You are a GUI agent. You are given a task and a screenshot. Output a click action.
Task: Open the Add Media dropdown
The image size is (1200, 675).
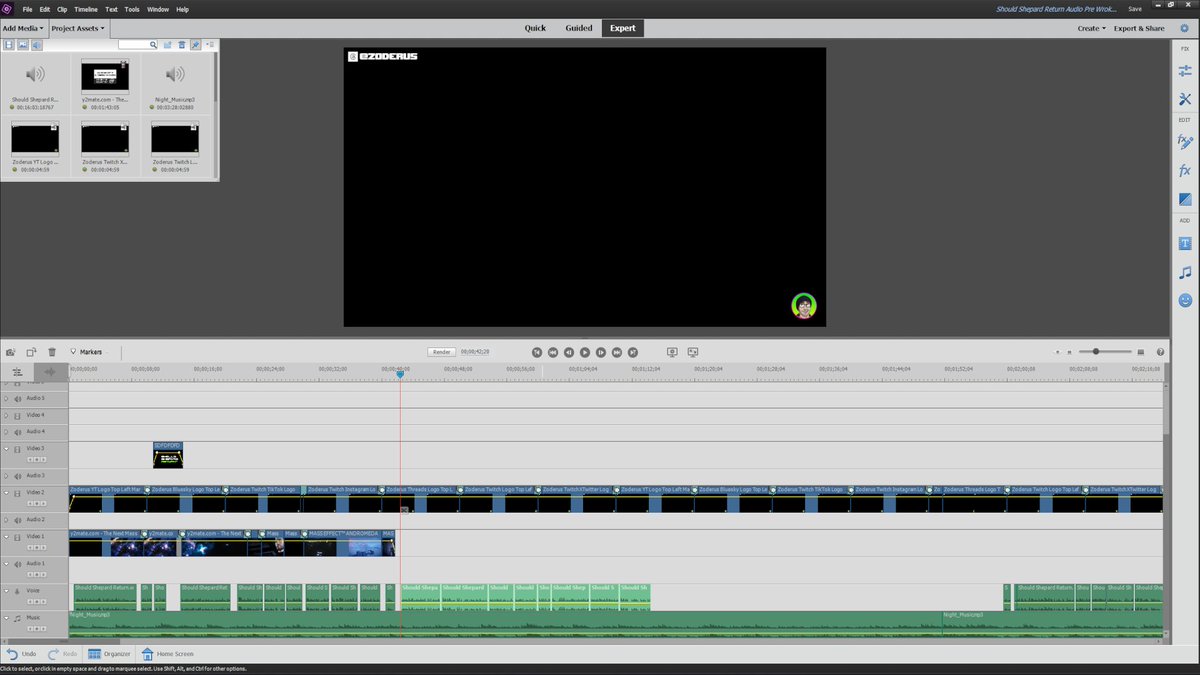click(x=20, y=28)
